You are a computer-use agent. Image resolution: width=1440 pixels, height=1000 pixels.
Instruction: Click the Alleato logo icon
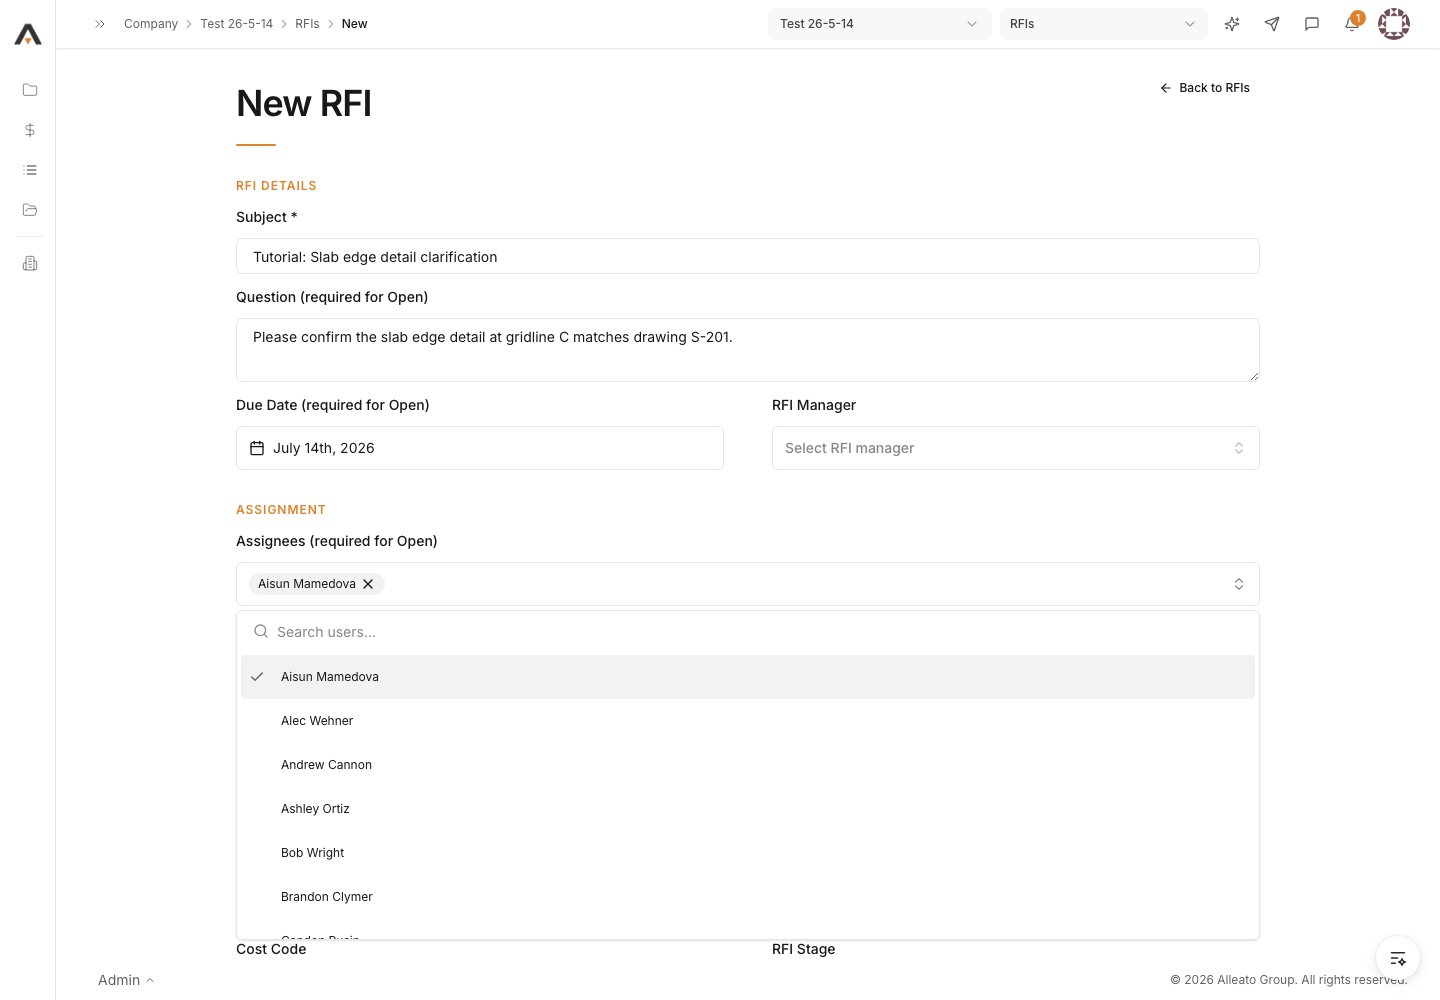click(28, 35)
